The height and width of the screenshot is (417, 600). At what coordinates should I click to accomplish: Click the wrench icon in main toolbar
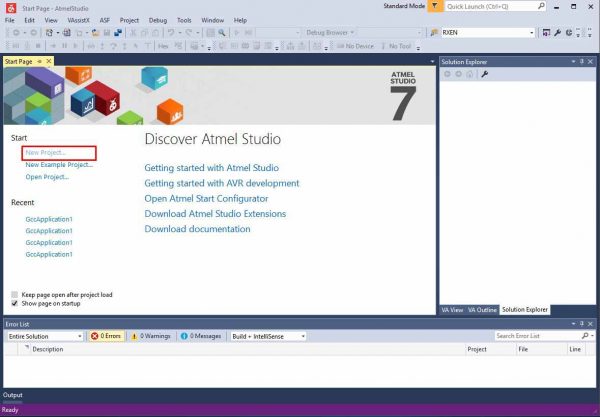558,33
